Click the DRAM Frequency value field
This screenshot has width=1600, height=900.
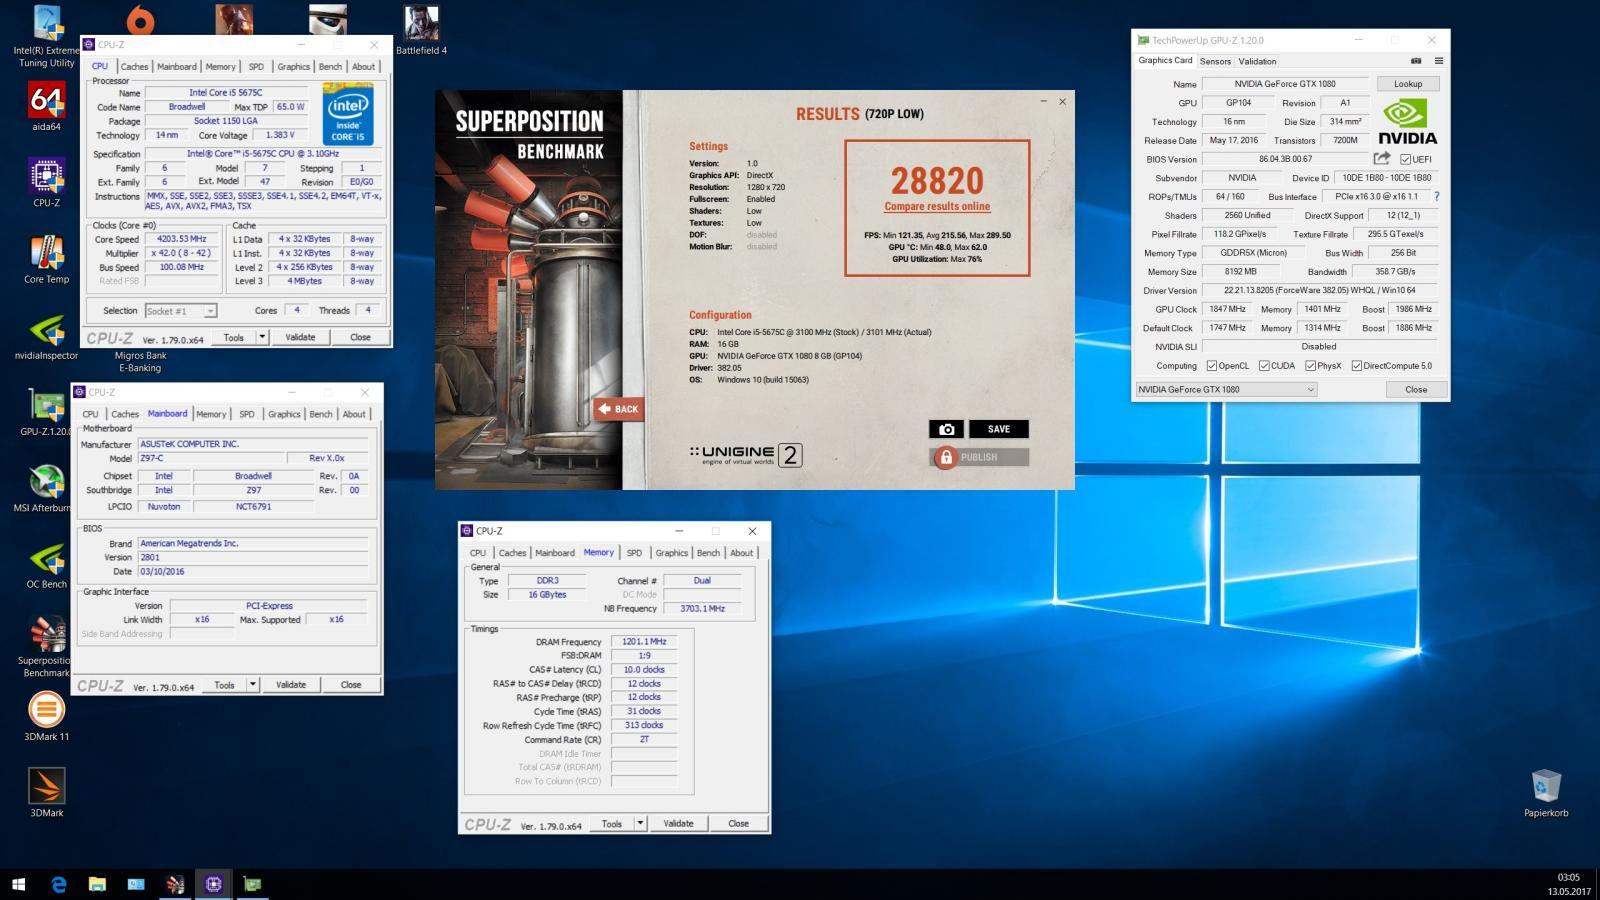click(645, 642)
